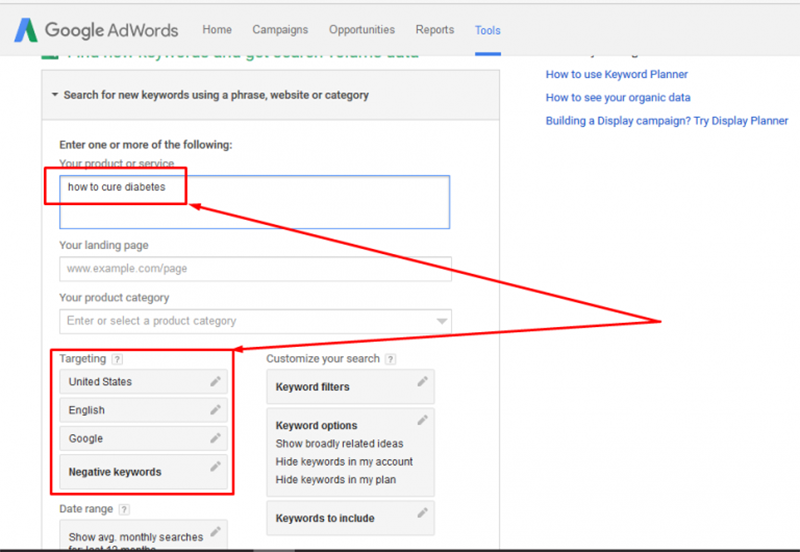The width and height of the screenshot is (800, 552).
Task: Open the product category dropdown arrow
Action: coord(442,321)
